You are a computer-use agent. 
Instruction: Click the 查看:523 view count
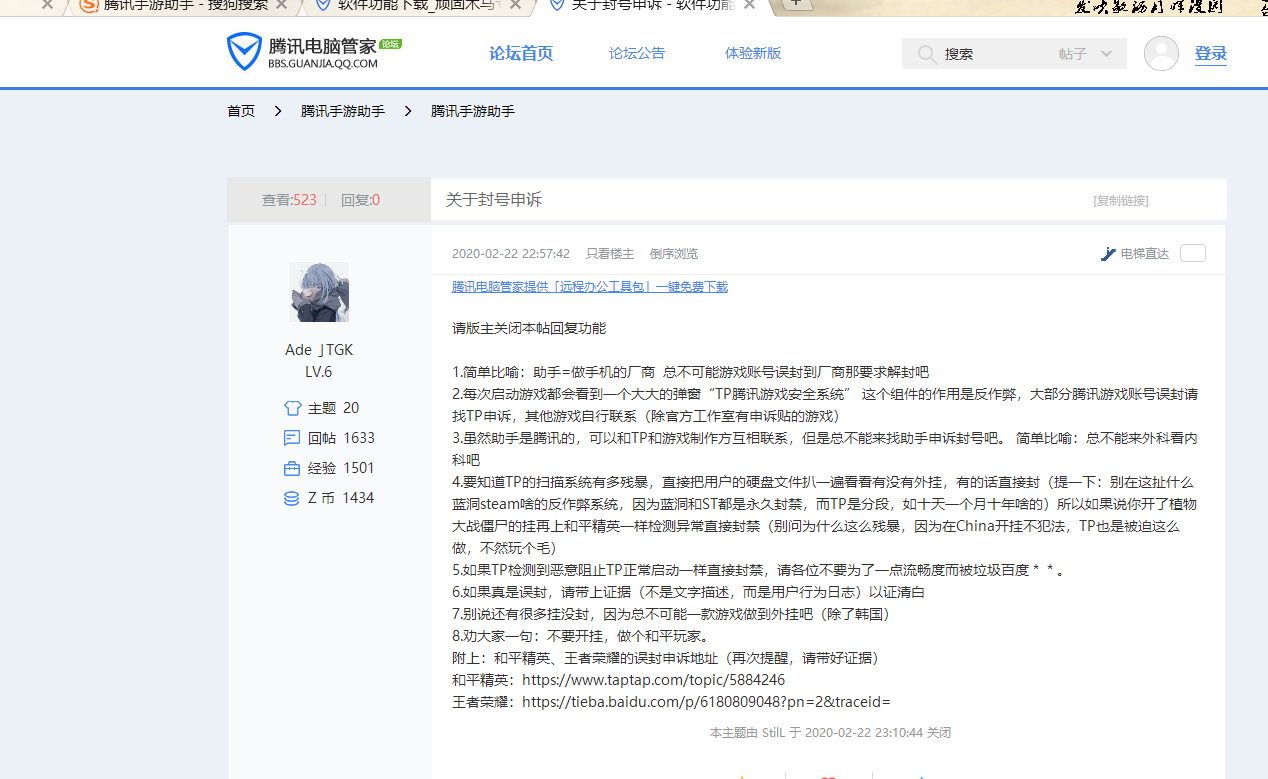coord(289,200)
